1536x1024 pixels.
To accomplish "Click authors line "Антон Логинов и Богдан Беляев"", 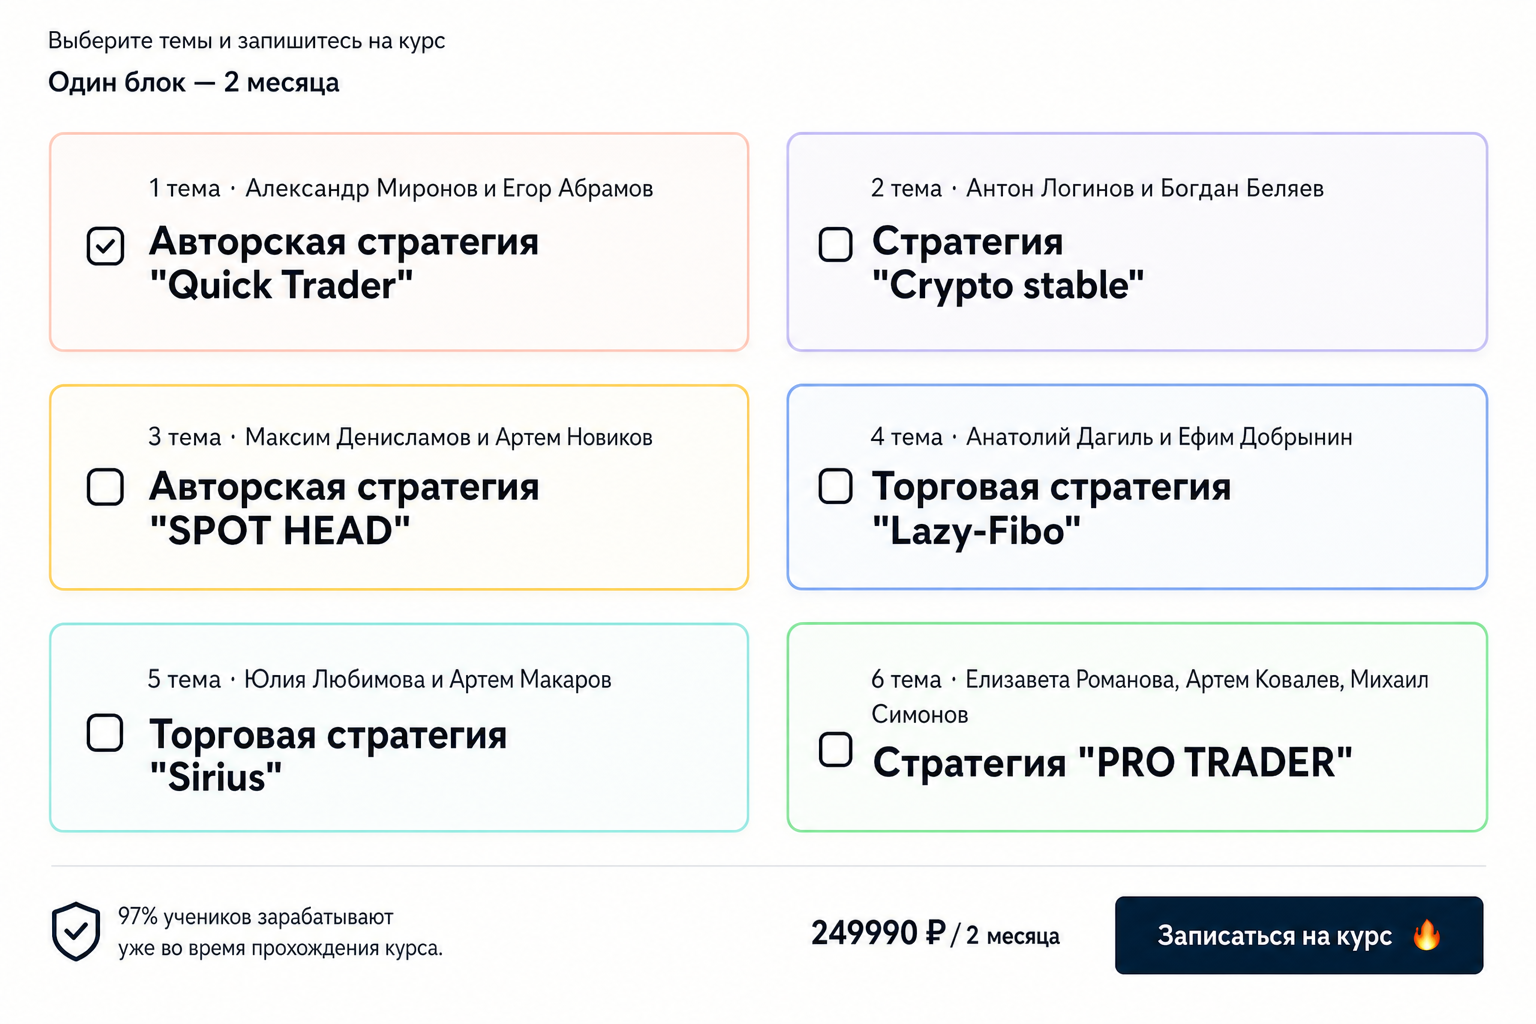I will click(x=1145, y=188).
